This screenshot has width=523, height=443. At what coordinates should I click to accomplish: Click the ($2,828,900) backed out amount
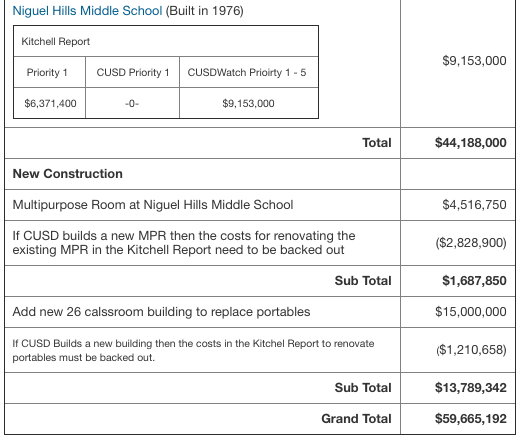[471, 243]
